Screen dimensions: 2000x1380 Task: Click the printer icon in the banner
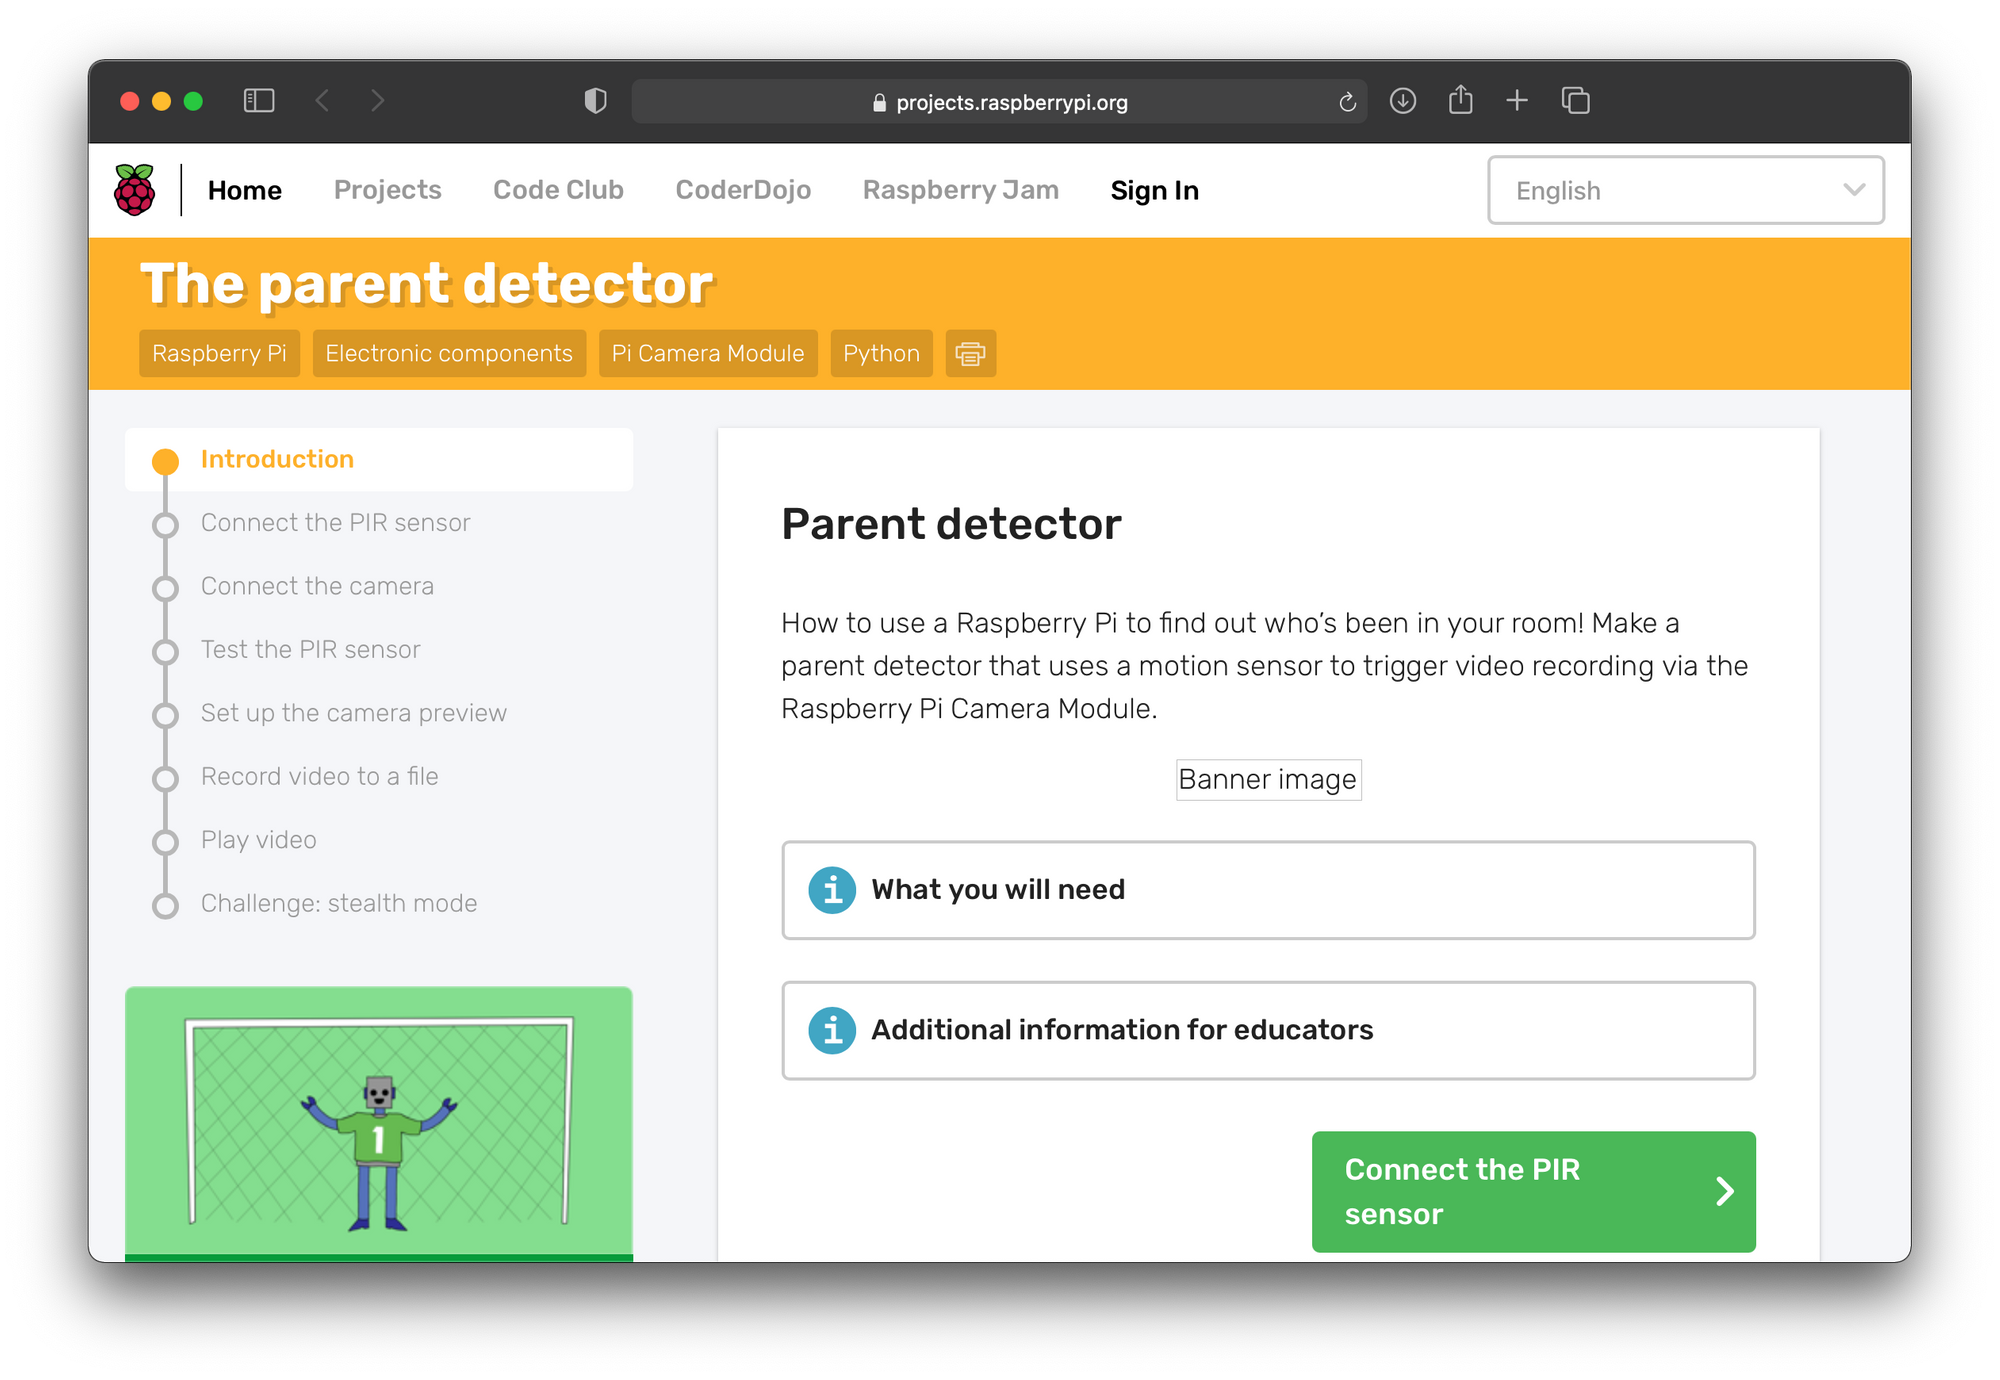(x=970, y=354)
